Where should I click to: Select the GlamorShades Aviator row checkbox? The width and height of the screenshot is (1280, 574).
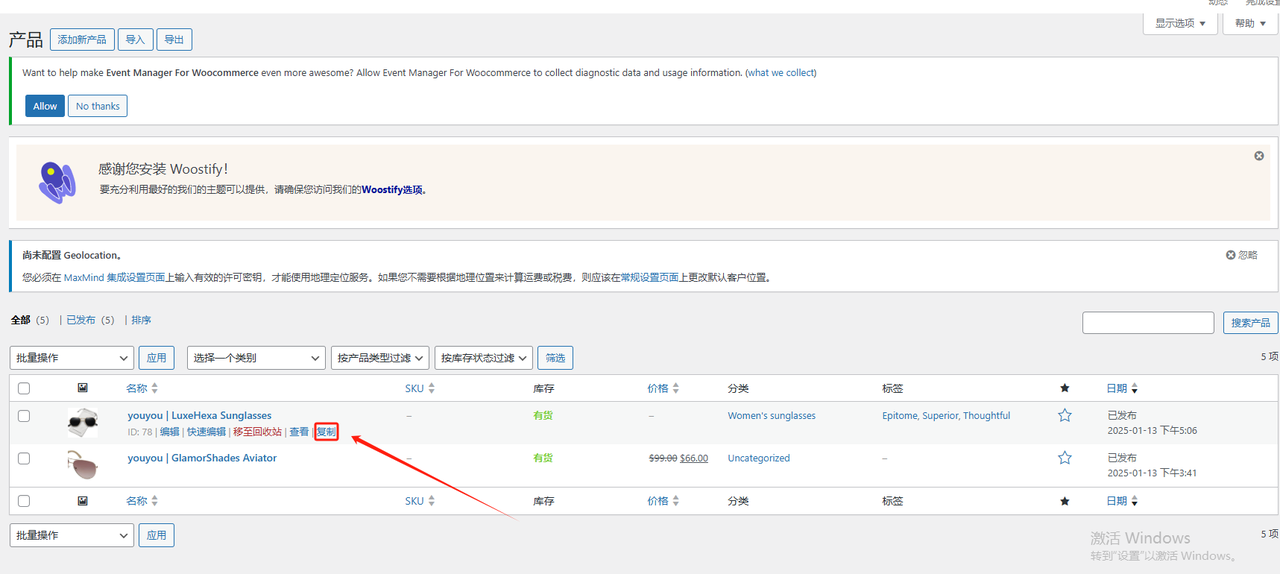point(24,458)
